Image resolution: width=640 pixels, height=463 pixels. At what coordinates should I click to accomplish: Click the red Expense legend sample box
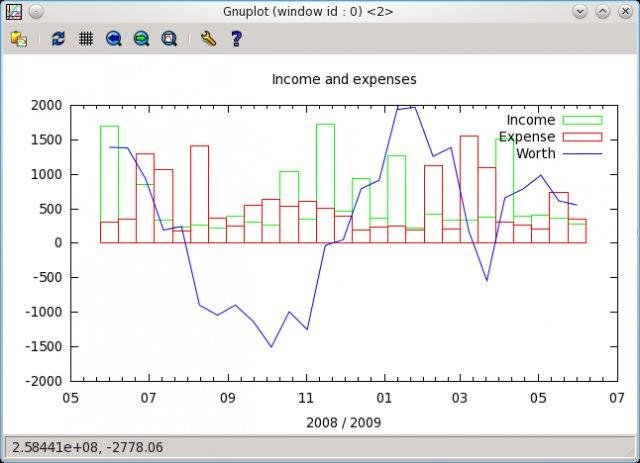pyautogui.click(x=582, y=137)
